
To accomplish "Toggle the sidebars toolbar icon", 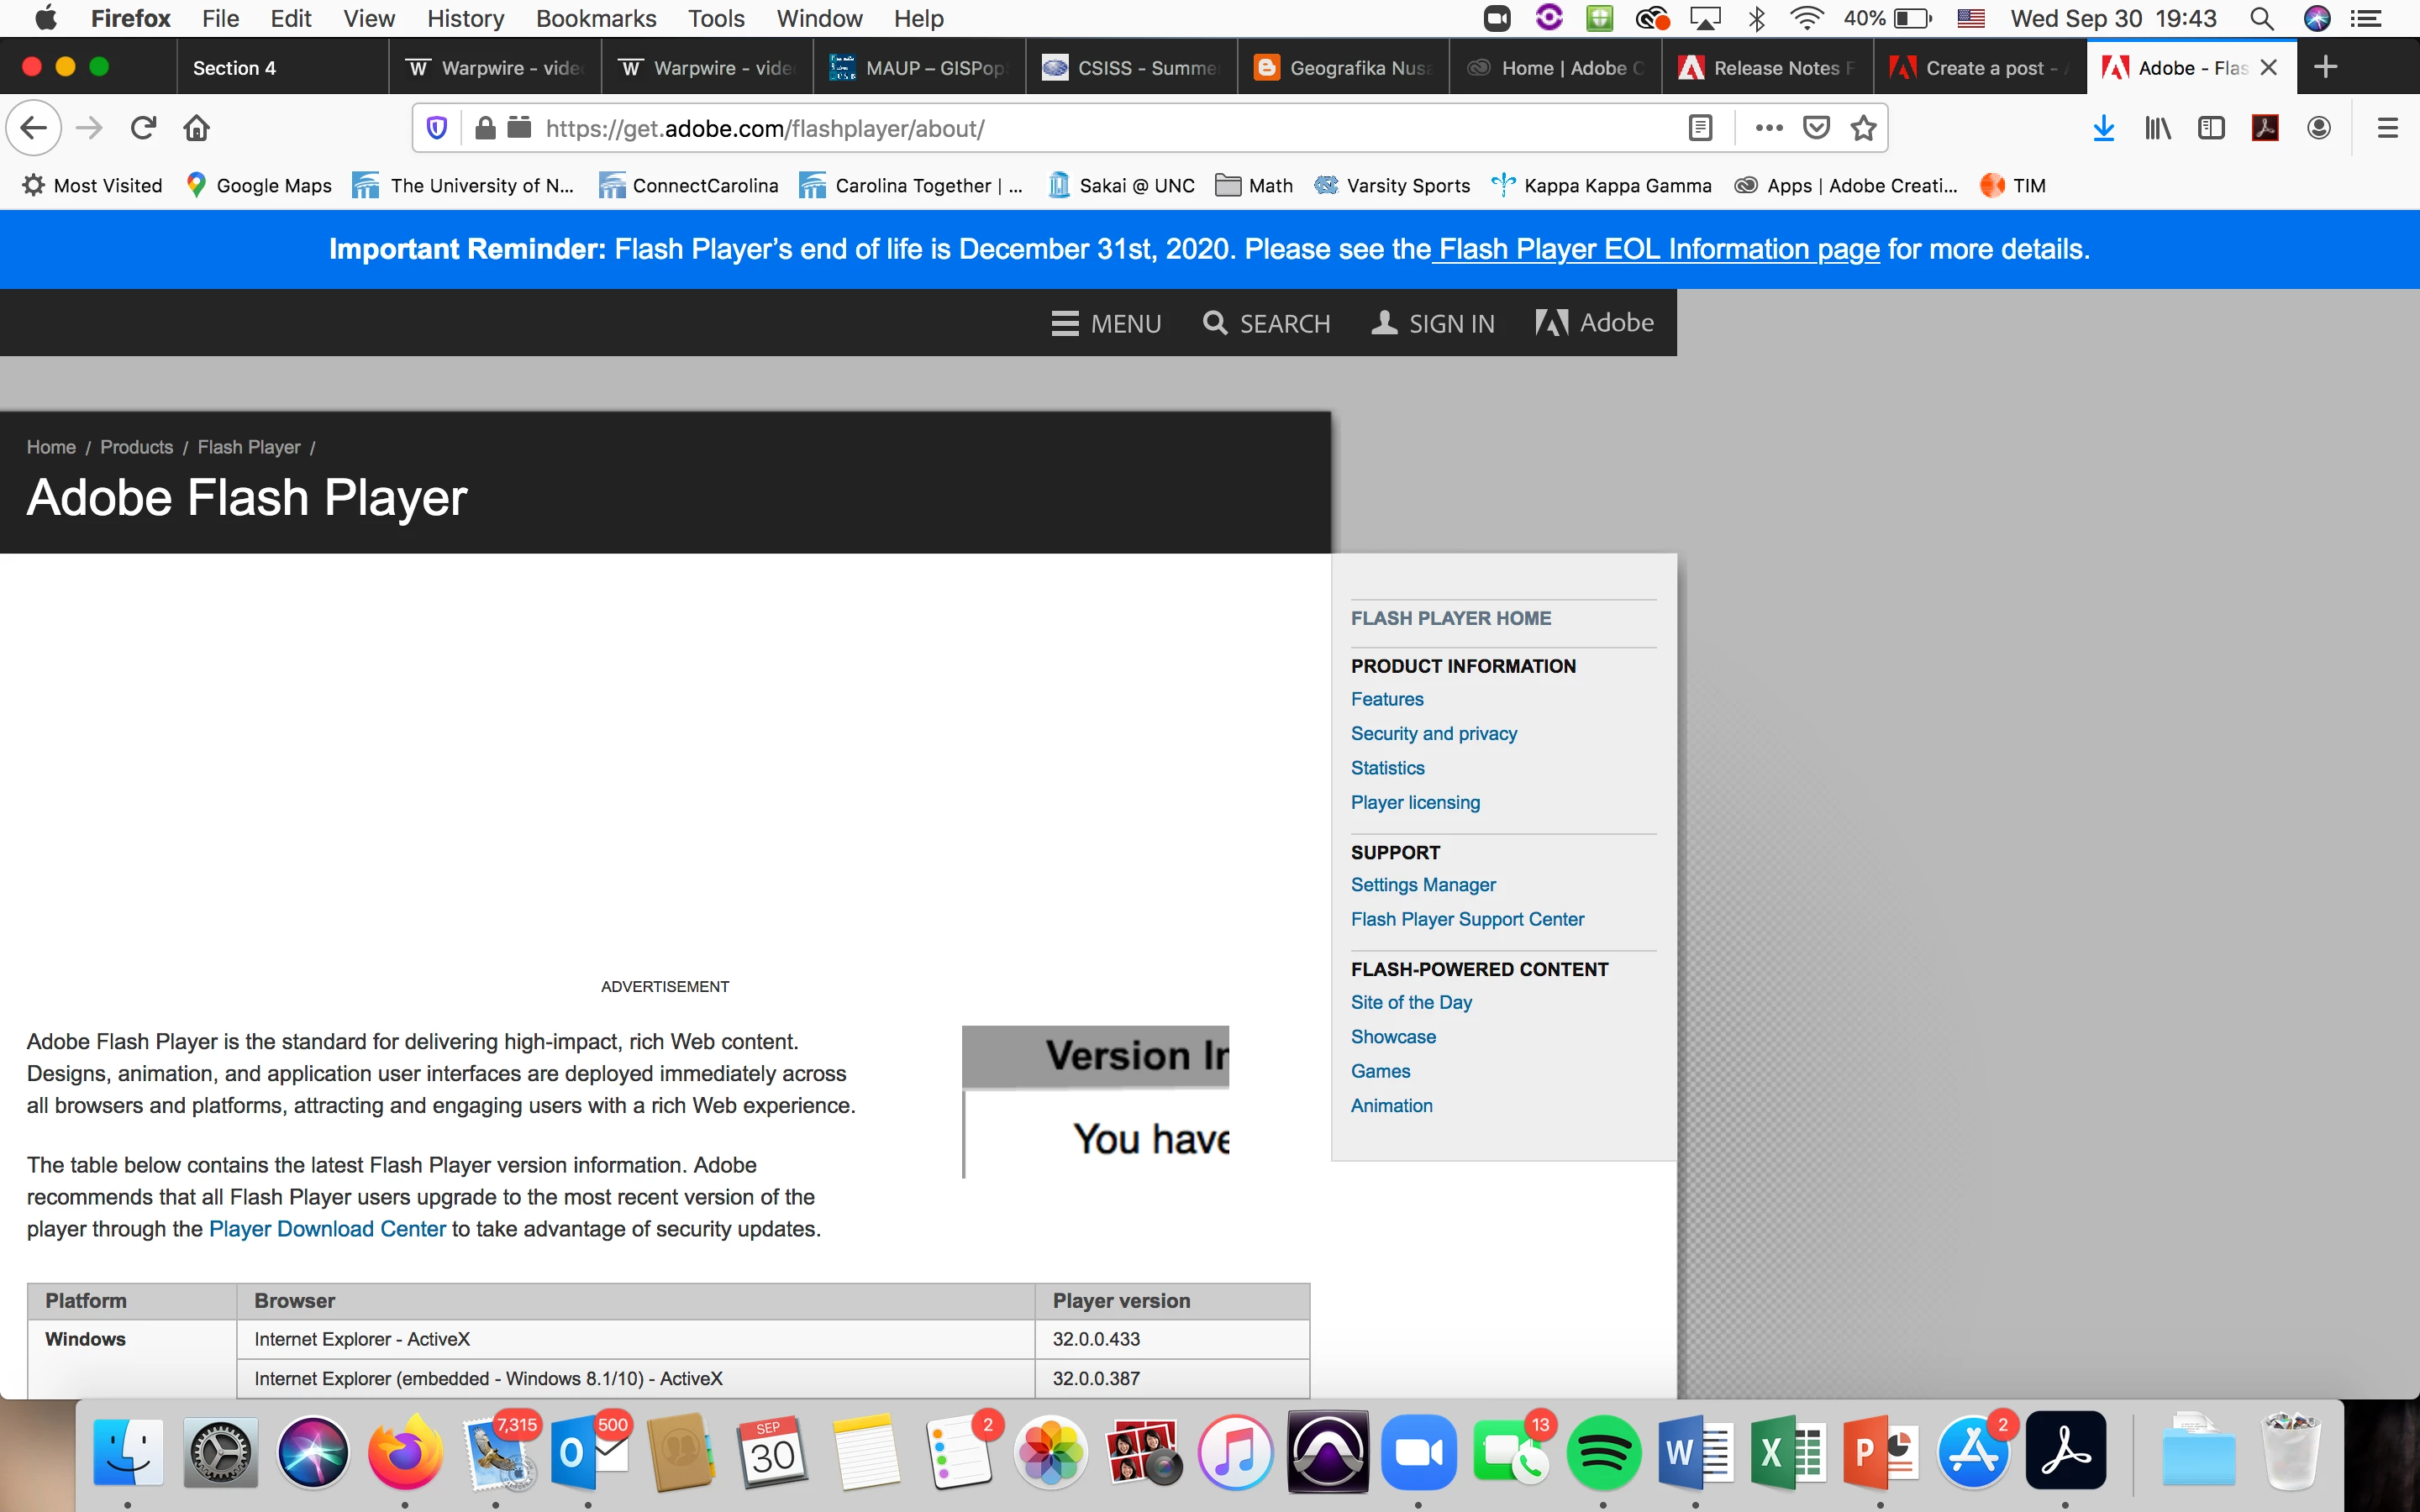I will (2211, 128).
